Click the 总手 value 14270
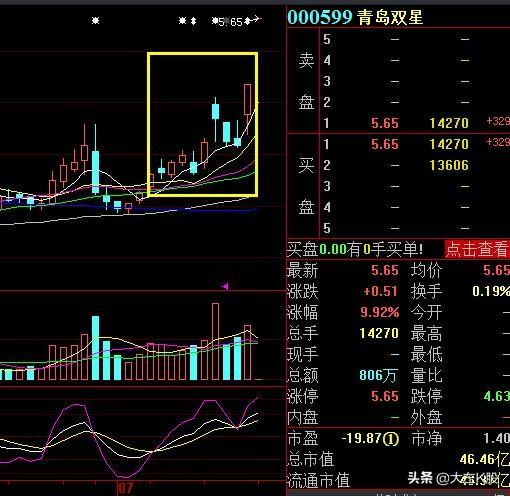 click(379, 333)
